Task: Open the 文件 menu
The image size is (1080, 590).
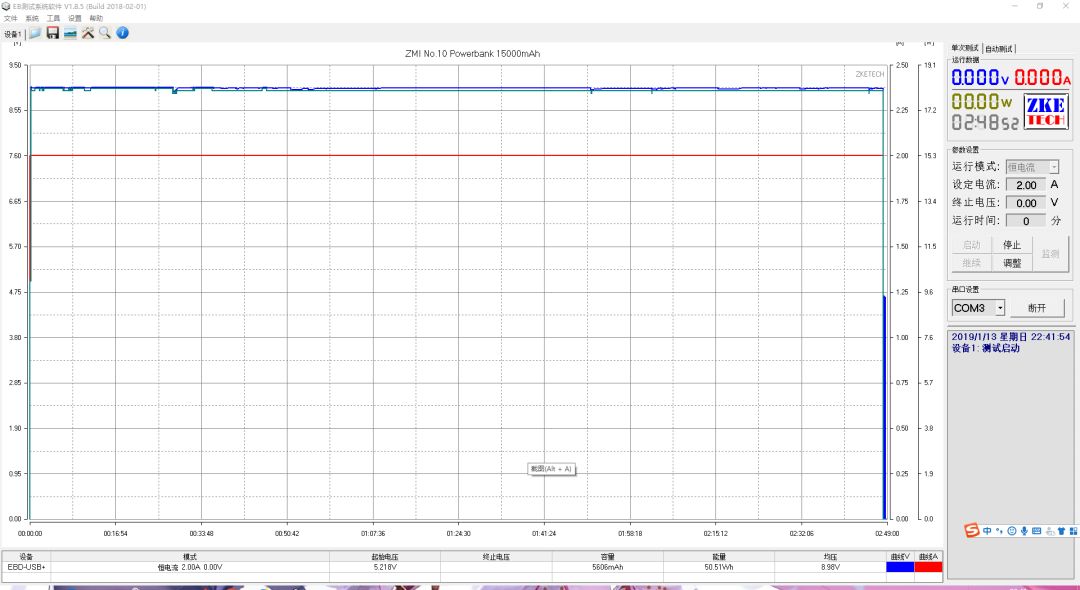Action: point(11,19)
